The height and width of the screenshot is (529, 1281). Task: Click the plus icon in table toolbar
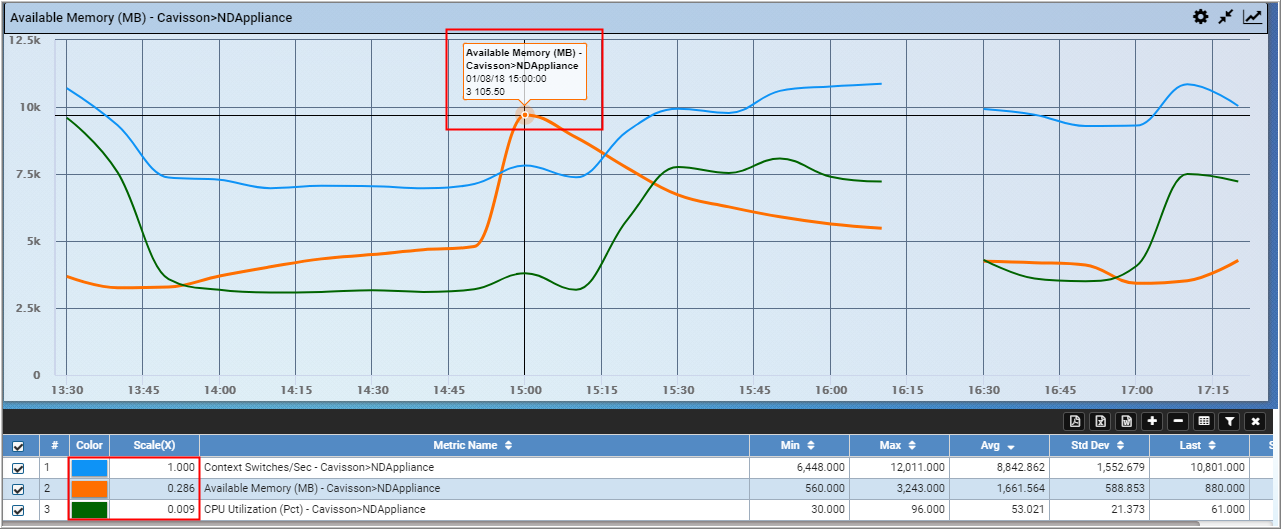(1152, 421)
